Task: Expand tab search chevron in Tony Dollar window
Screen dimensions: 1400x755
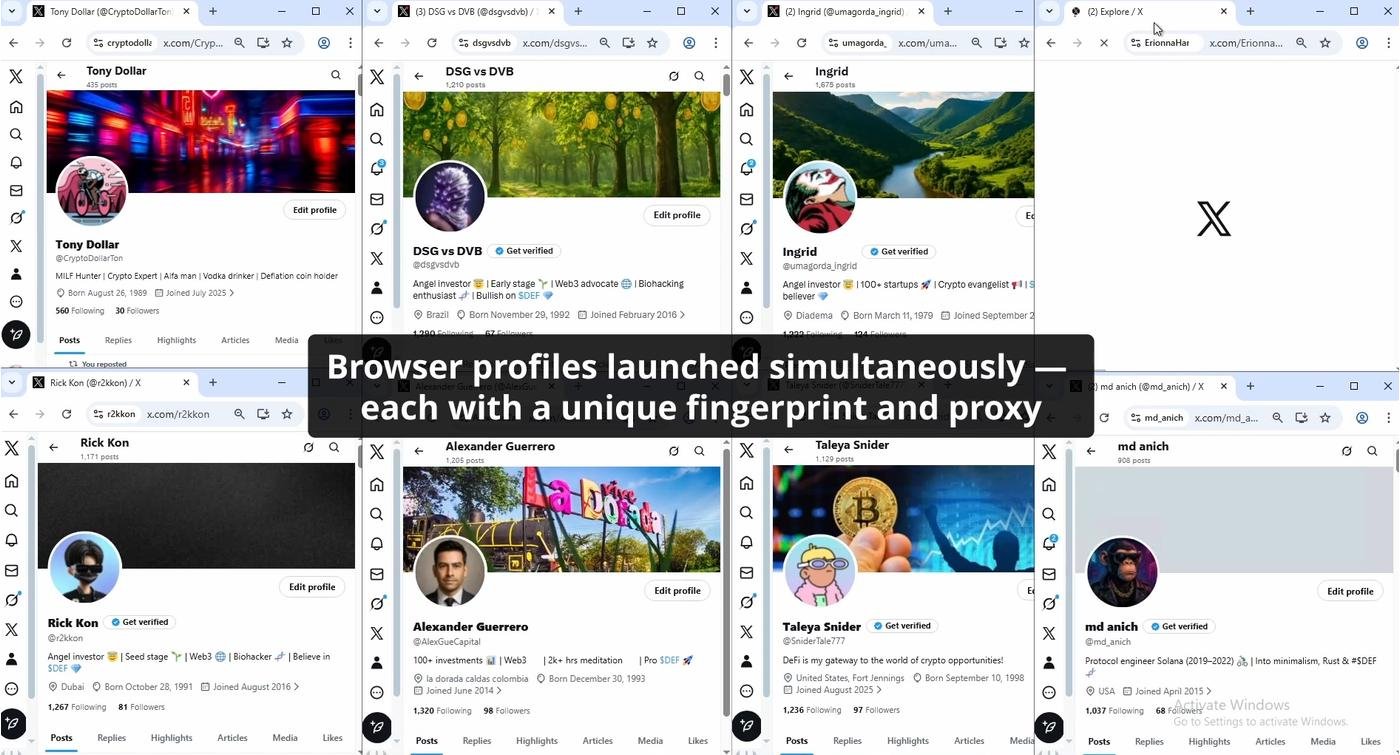Action: 12,12
